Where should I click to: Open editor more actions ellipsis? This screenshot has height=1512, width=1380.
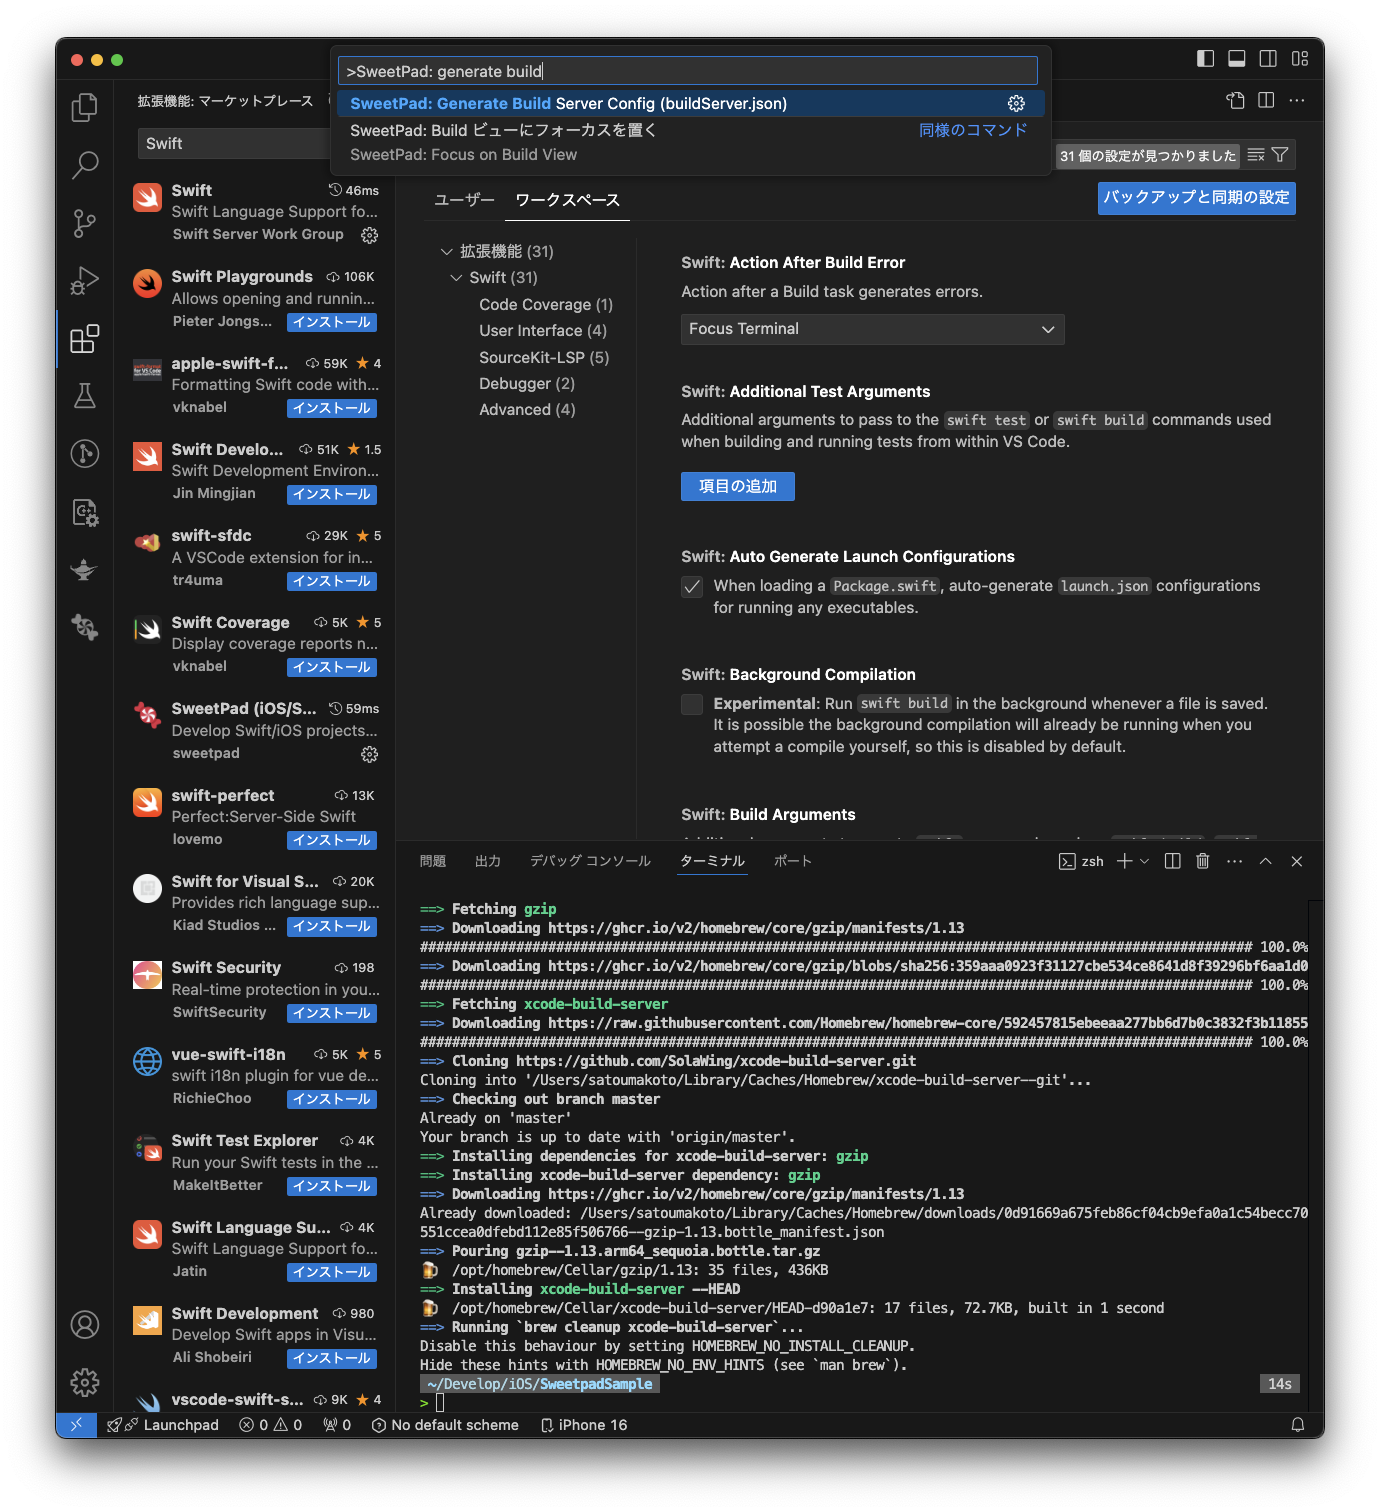click(x=1297, y=100)
